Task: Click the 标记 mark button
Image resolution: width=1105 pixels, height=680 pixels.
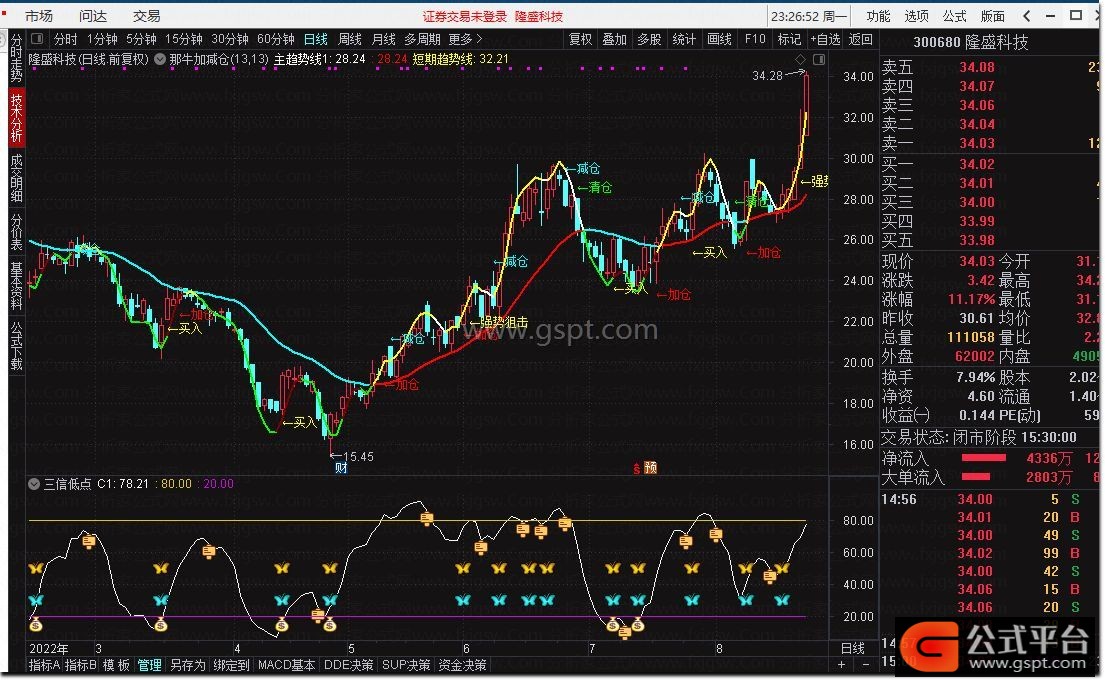Action: [789, 39]
